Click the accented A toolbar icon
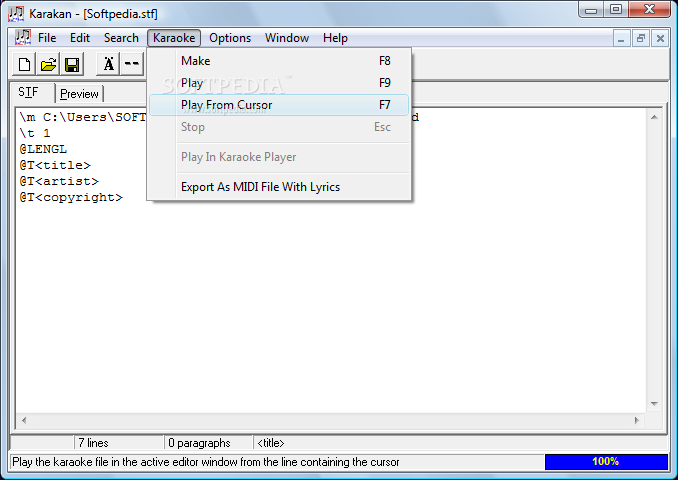This screenshot has height=480, width=678. click(108, 64)
